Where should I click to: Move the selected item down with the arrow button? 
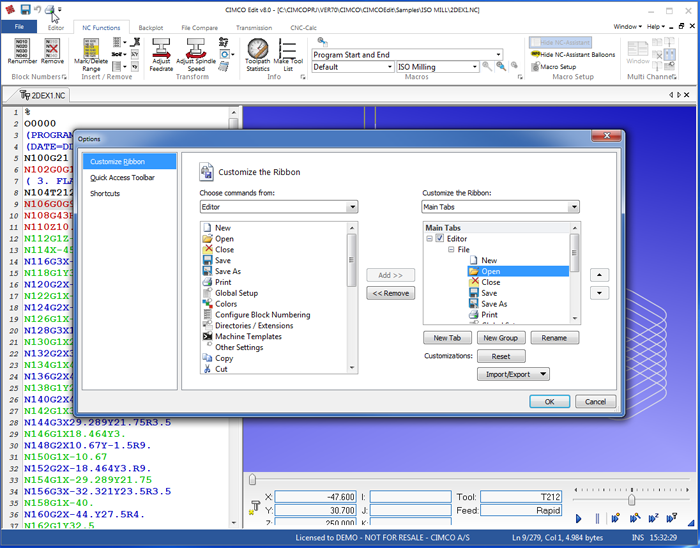tap(599, 293)
